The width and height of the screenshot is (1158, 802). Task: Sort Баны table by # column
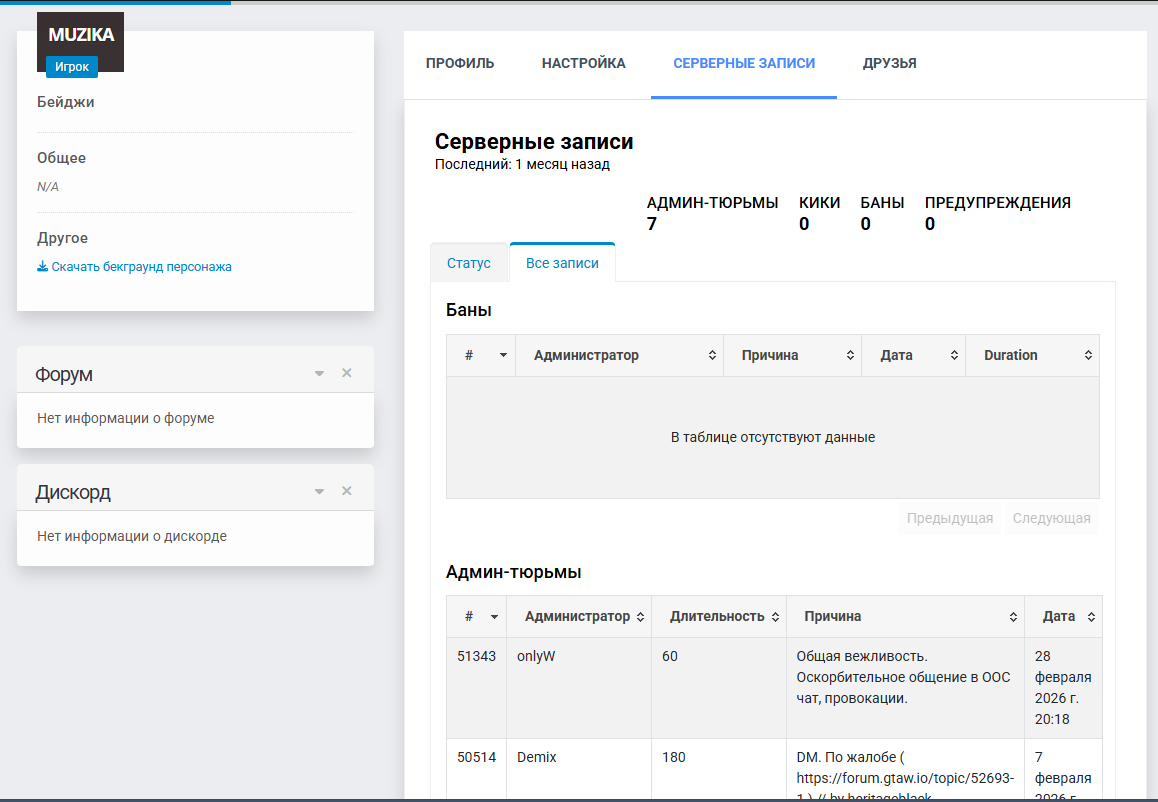tap(481, 355)
